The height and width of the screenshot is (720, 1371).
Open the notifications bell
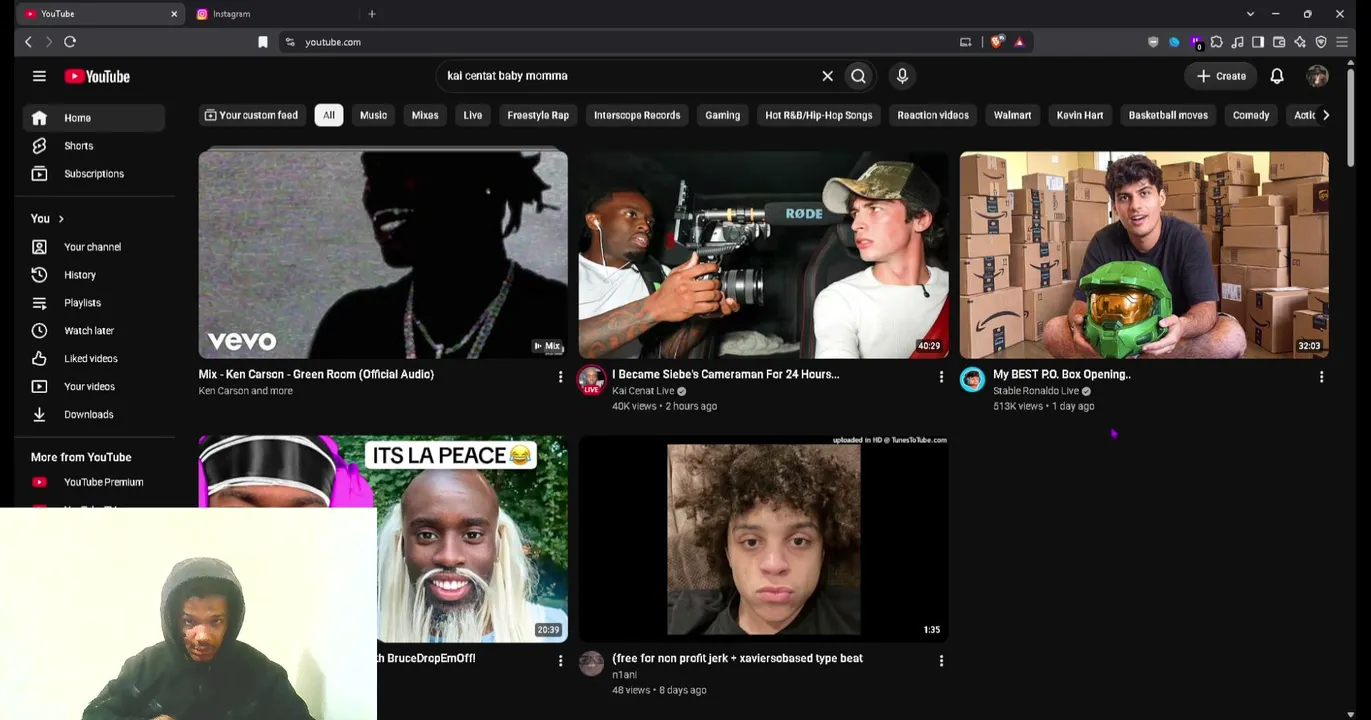(x=1277, y=76)
